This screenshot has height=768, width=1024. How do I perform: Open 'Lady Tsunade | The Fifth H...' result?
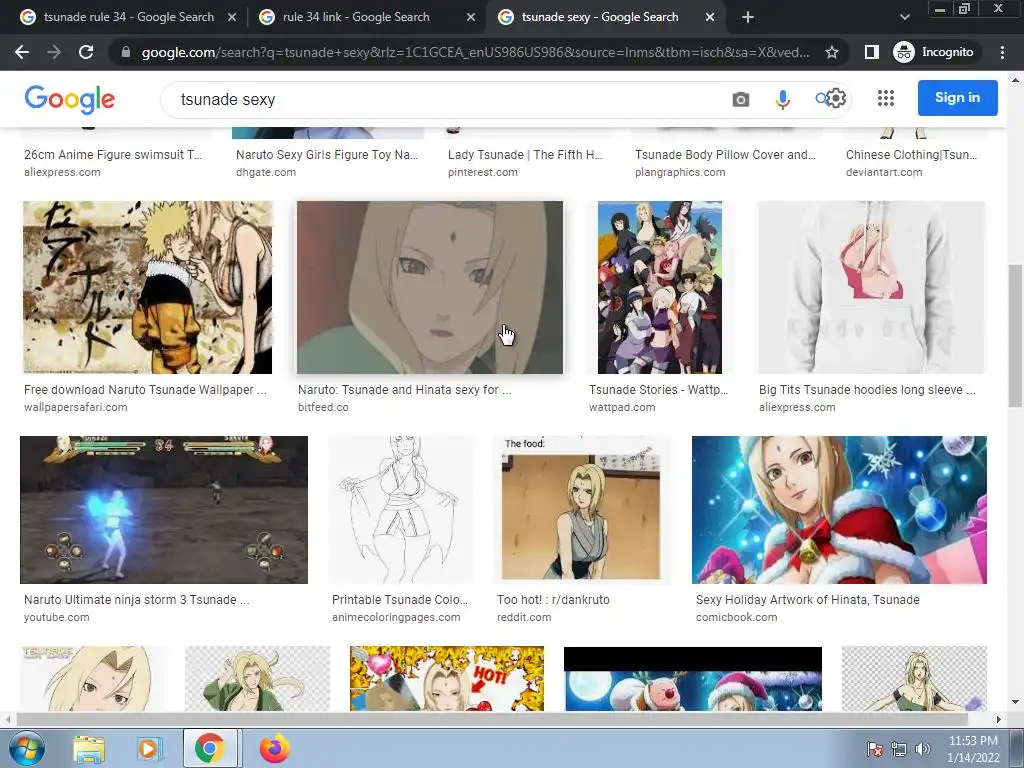(x=525, y=155)
